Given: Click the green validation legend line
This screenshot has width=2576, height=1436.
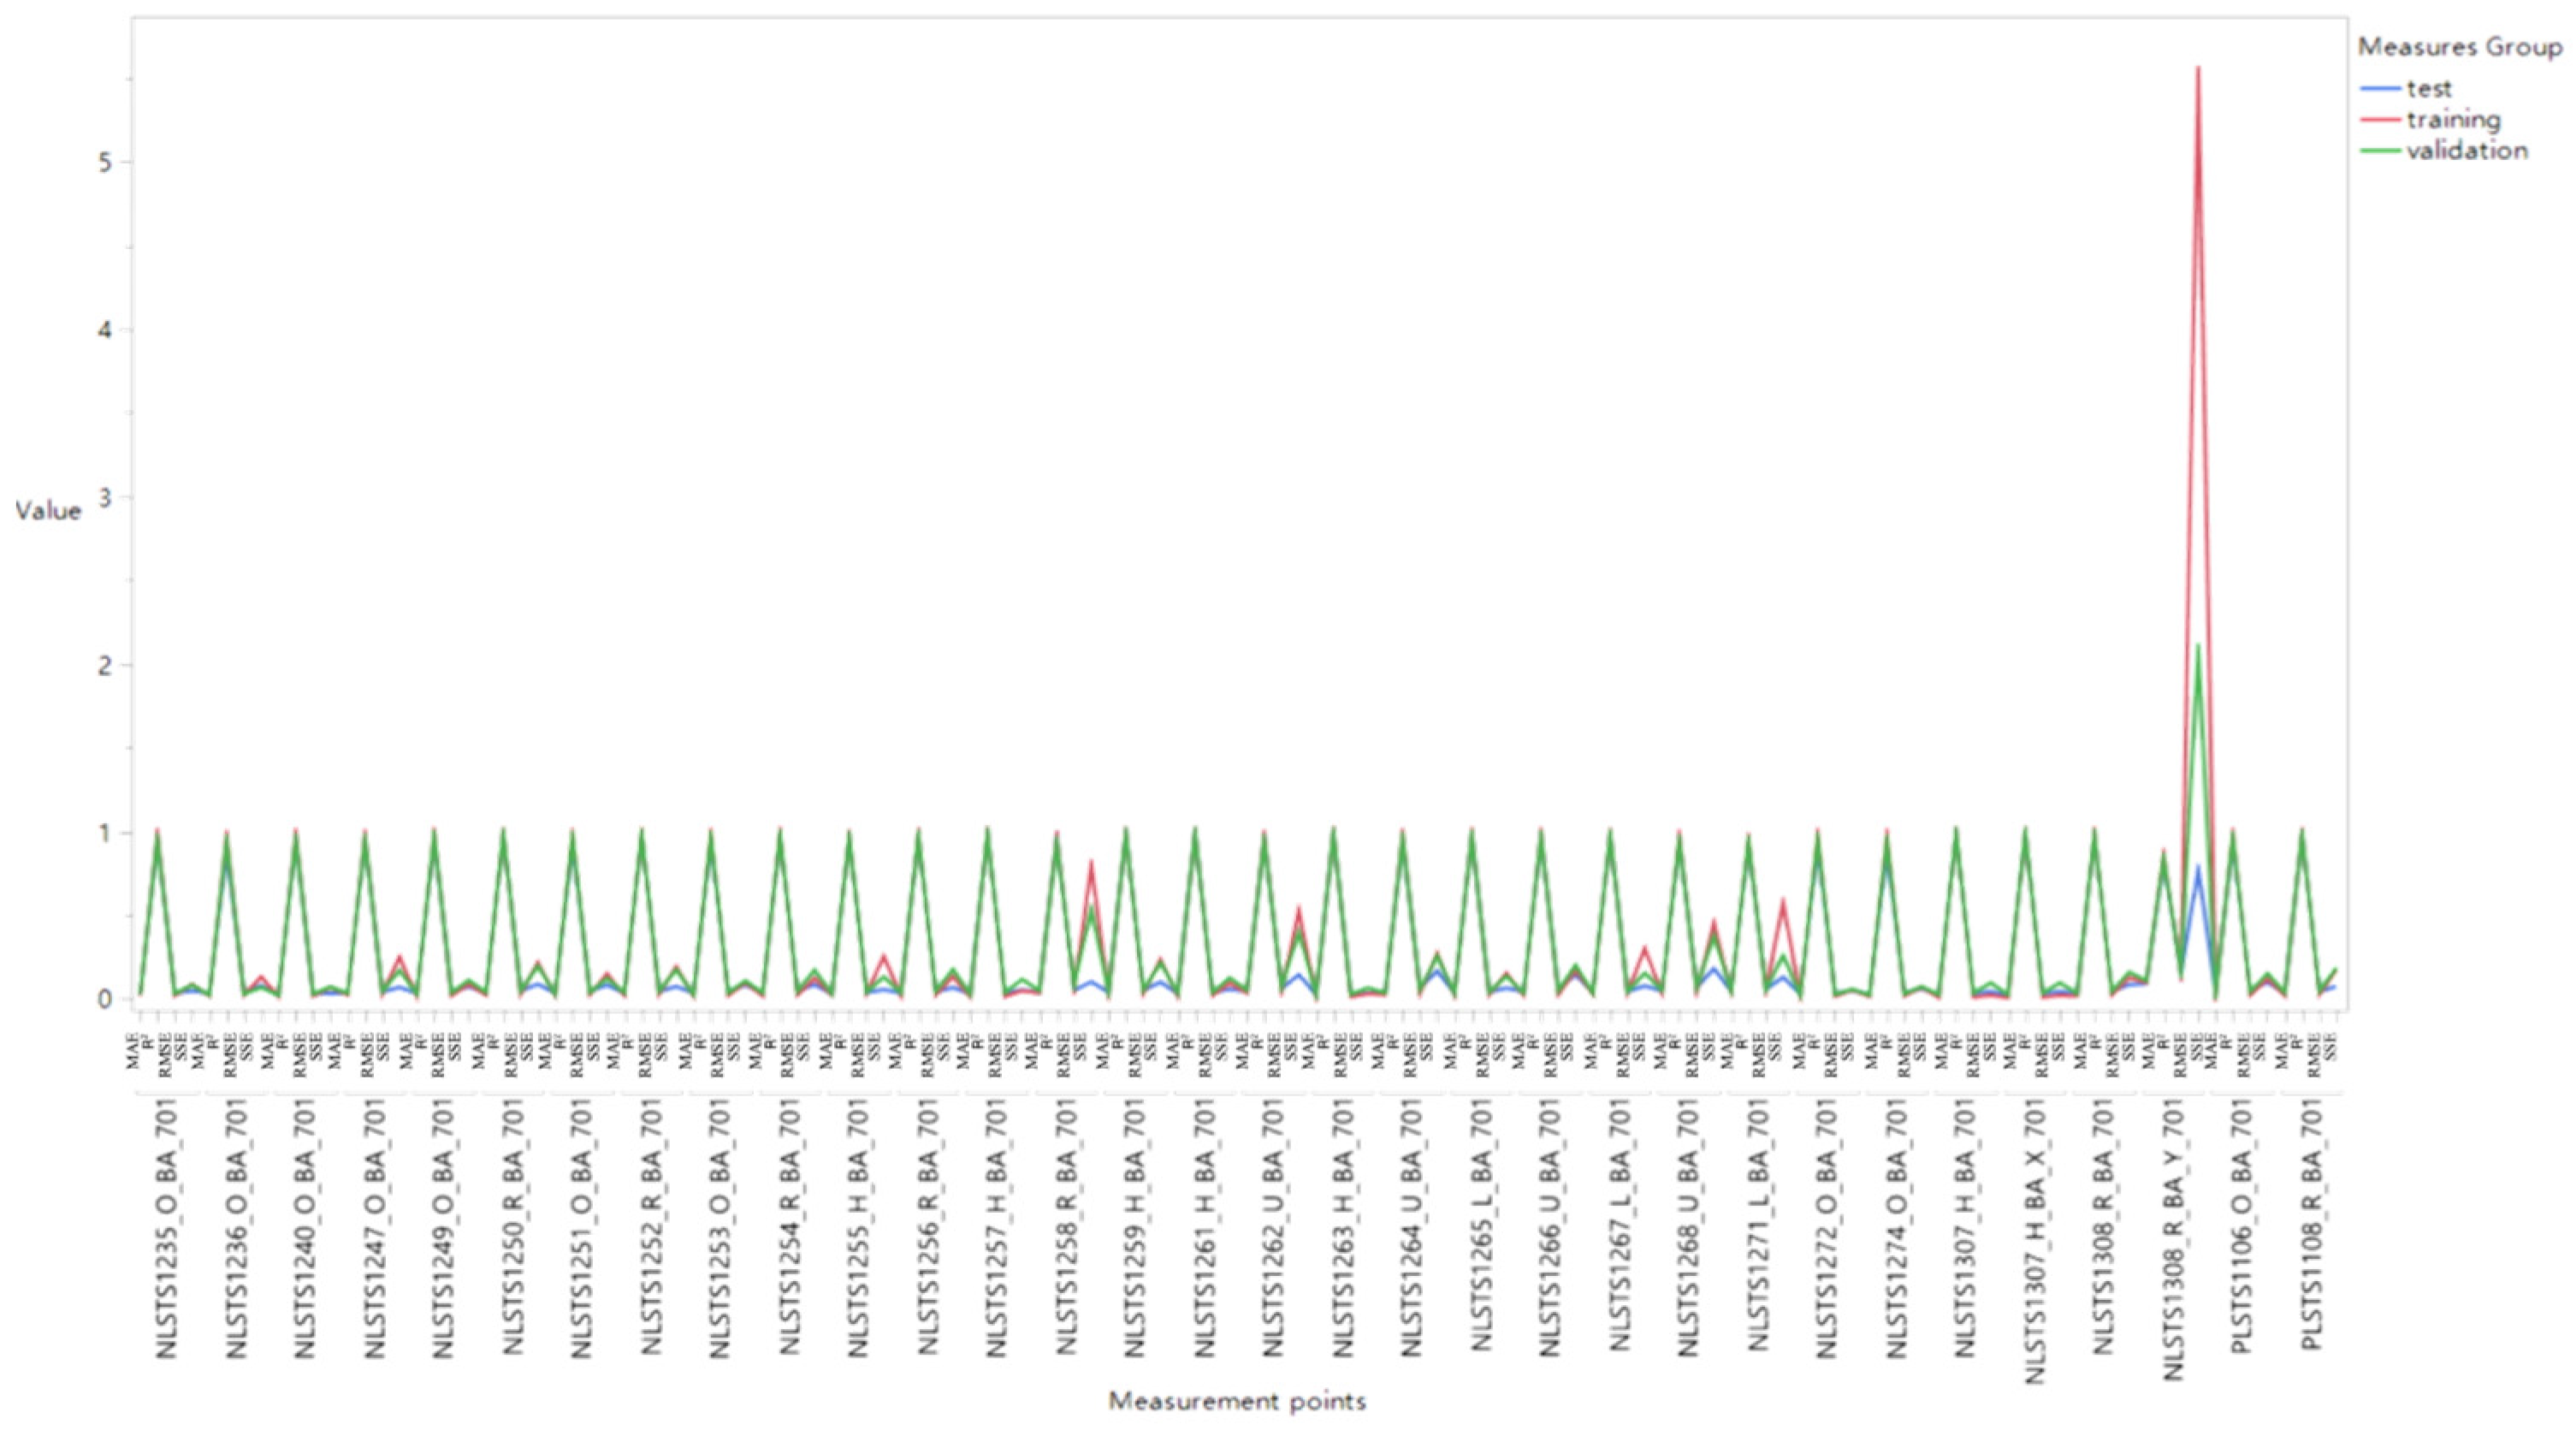Looking at the screenshot, I should pyautogui.click(x=2380, y=151).
